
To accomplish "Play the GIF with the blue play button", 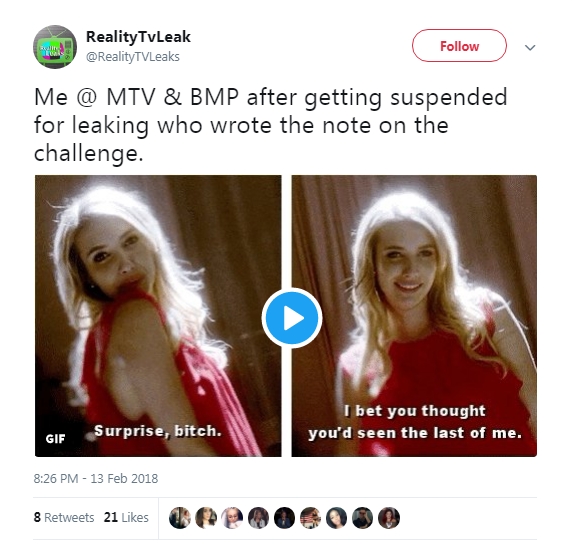I will click(292, 318).
